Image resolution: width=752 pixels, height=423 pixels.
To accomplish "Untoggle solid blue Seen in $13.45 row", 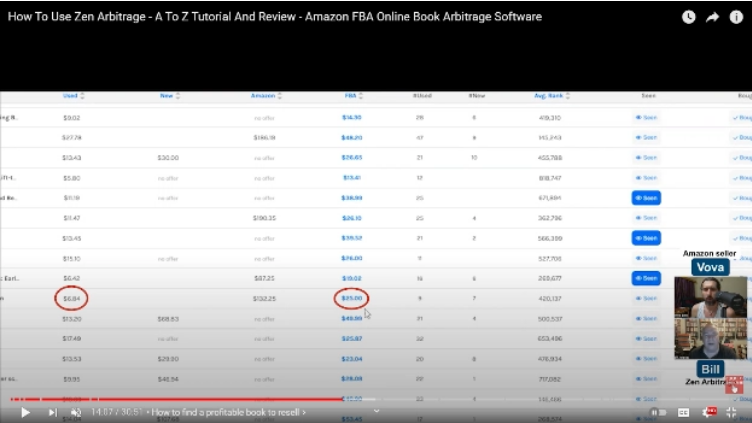I will click(x=646, y=238).
